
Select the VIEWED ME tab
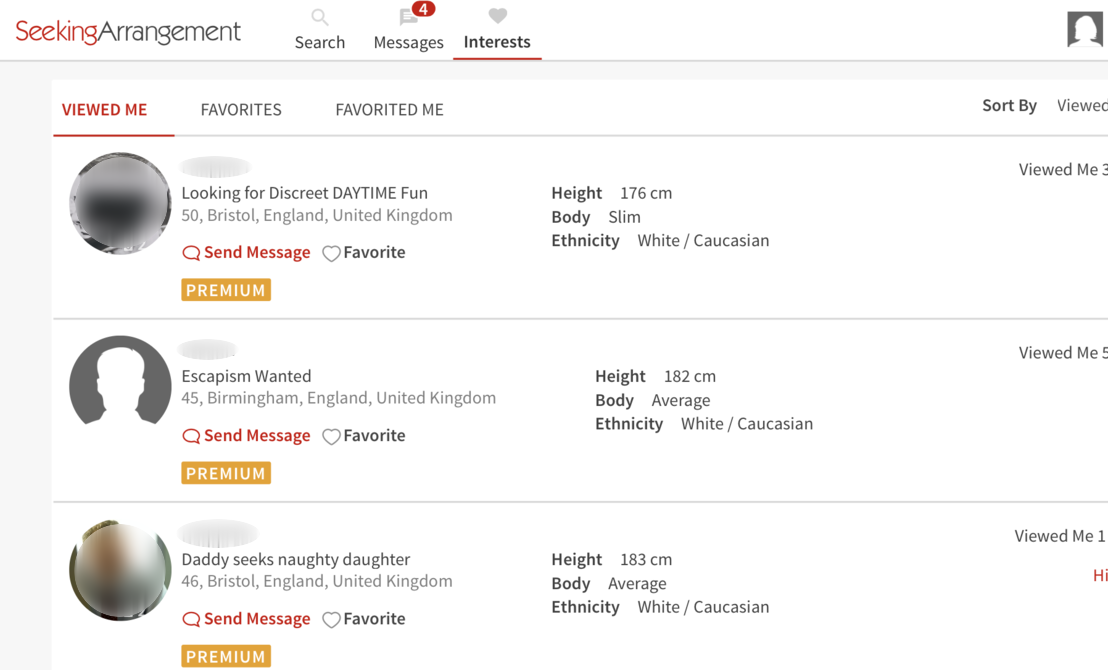tap(104, 110)
